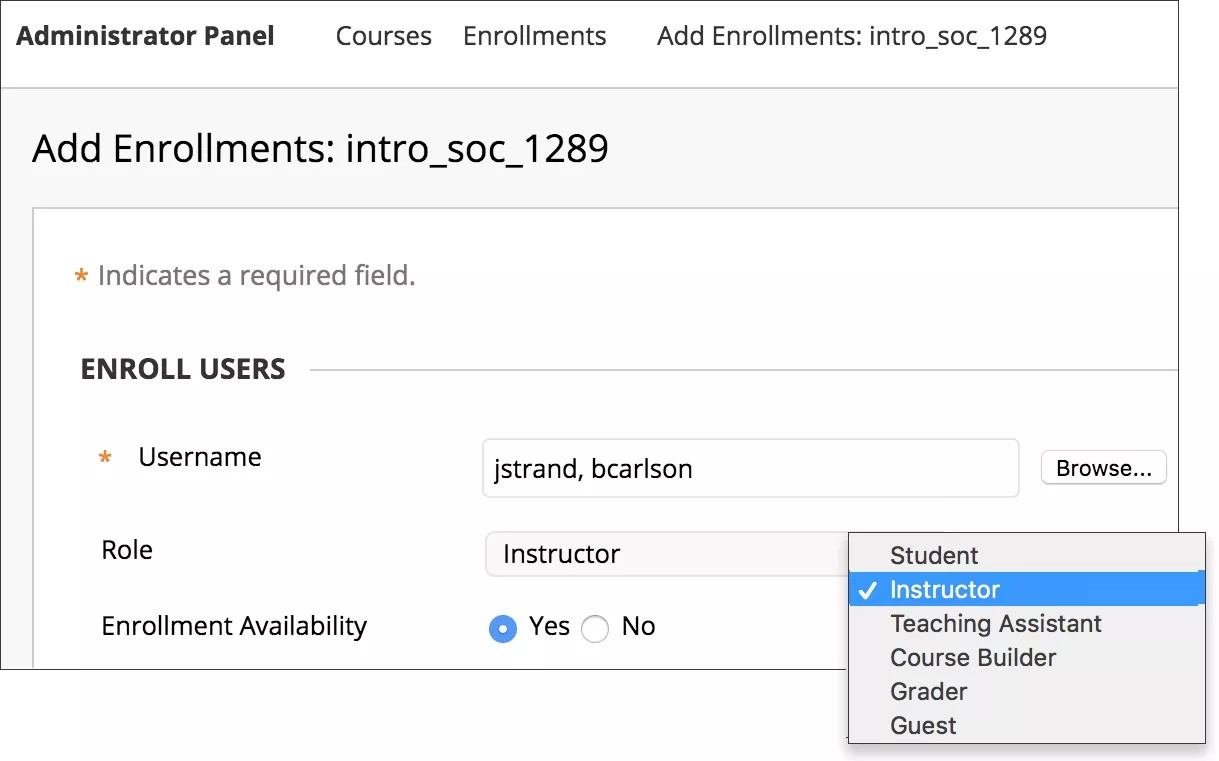Open the Courses section from the breadcrumb
This screenshot has height=761, width=1219.
[x=383, y=35]
